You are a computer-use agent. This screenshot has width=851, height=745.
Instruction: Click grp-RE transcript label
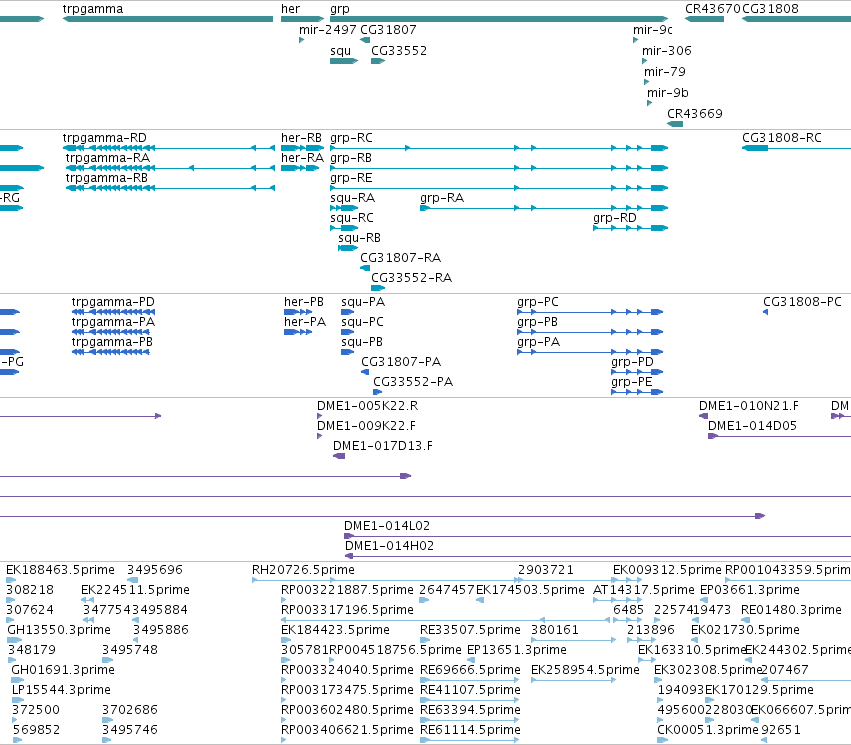point(351,178)
